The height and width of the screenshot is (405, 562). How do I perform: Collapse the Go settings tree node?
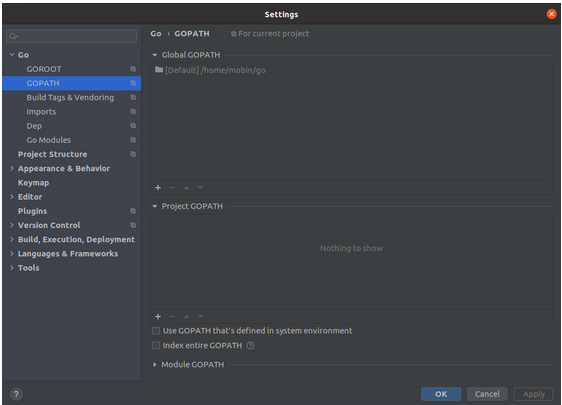click(x=12, y=54)
